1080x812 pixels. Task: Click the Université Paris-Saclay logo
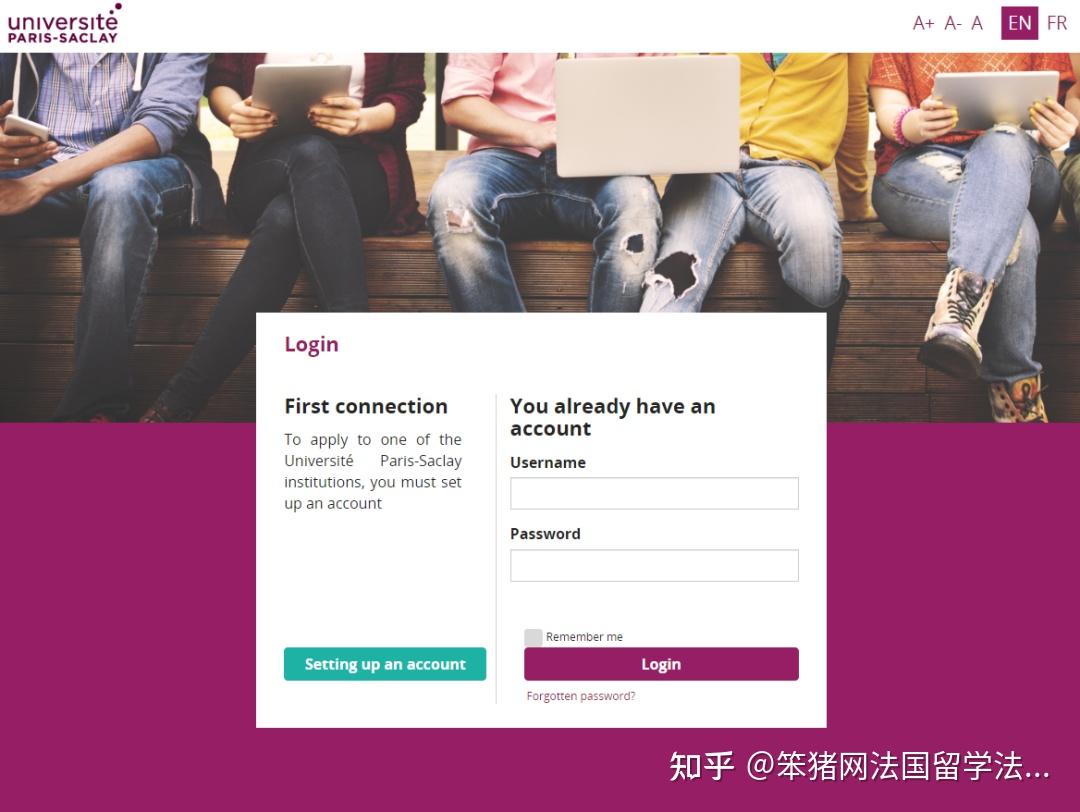tap(63, 22)
